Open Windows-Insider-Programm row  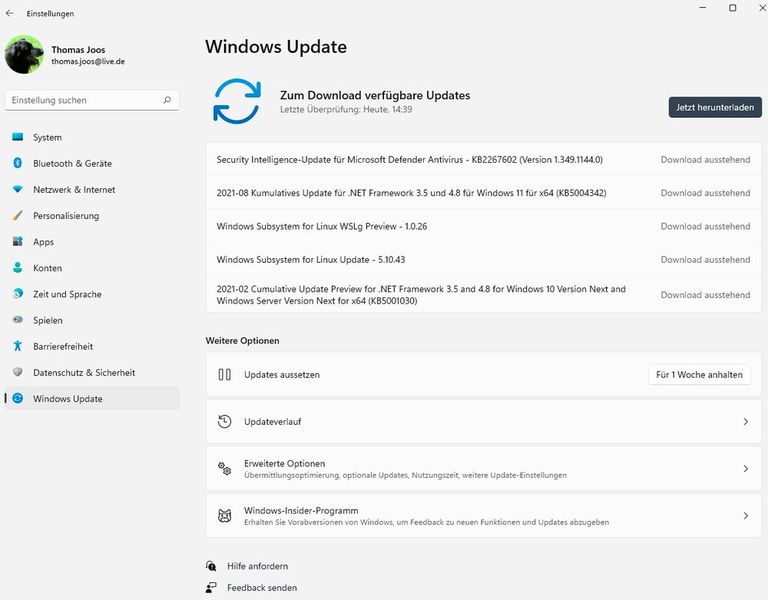[483, 516]
